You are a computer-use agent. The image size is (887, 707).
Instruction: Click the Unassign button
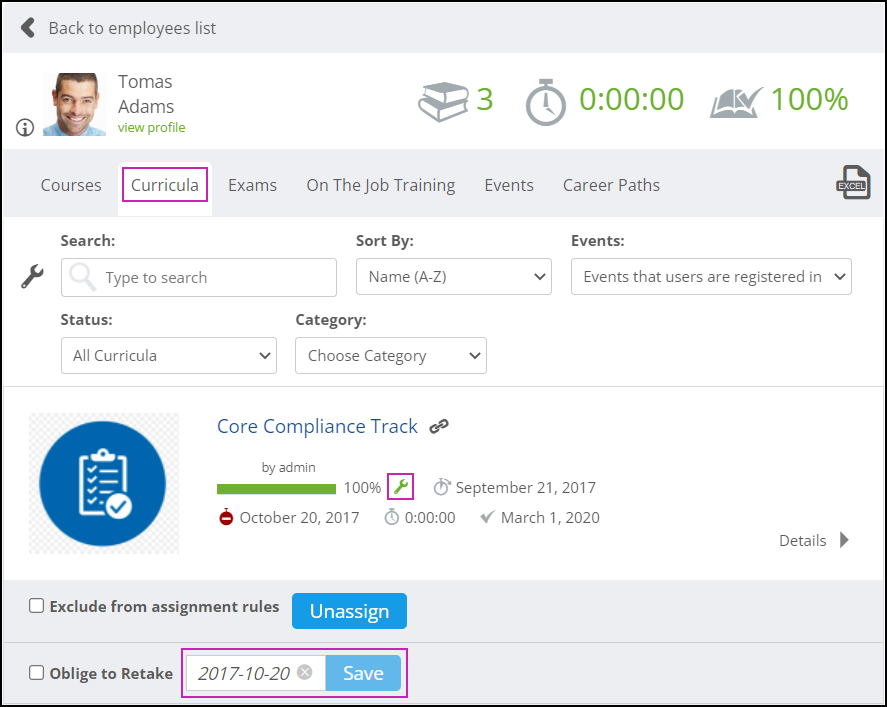pyautogui.click(x=349, y=611)
